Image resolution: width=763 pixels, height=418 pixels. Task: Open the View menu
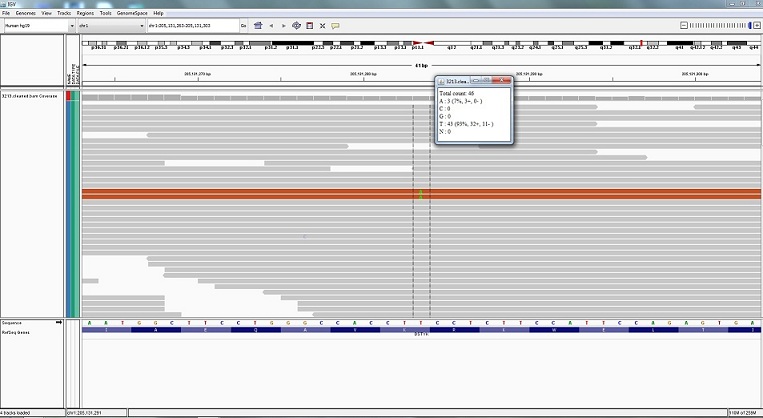[46, 13]
